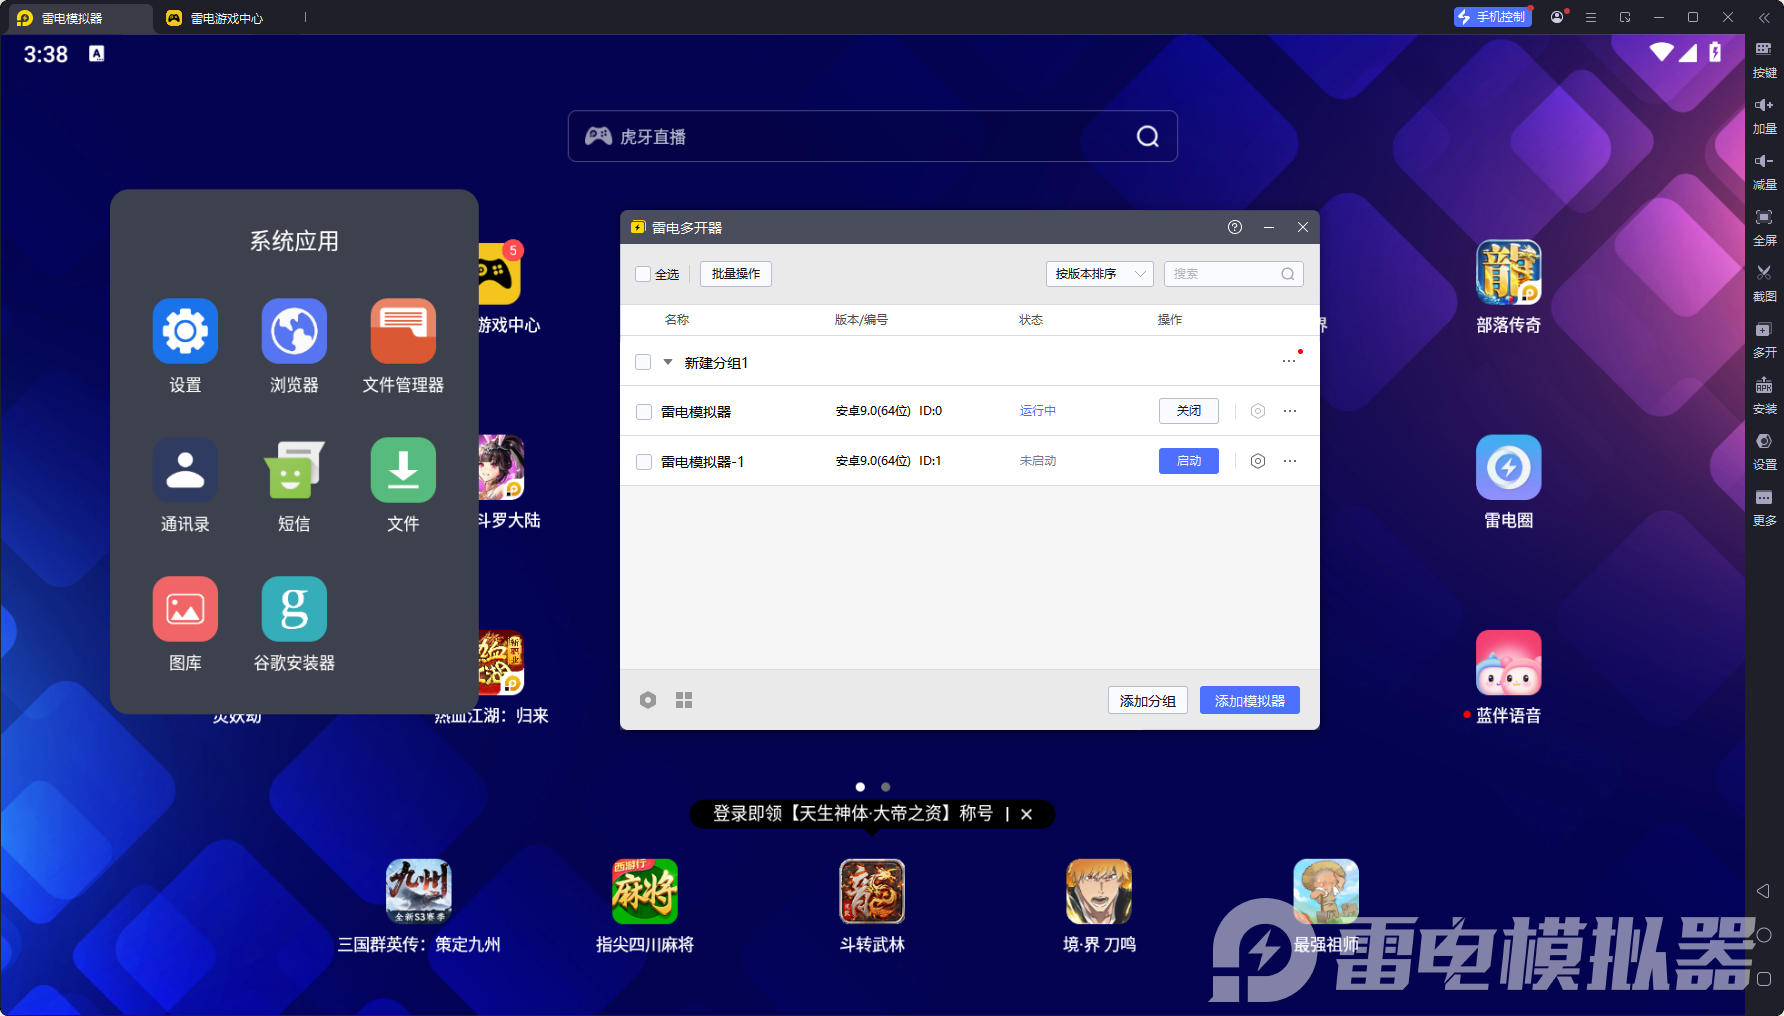The width and height of the screenshot is (1784, 1016).
Task: Open the 文件管理器 file manager app
Action: pos(403,332)
